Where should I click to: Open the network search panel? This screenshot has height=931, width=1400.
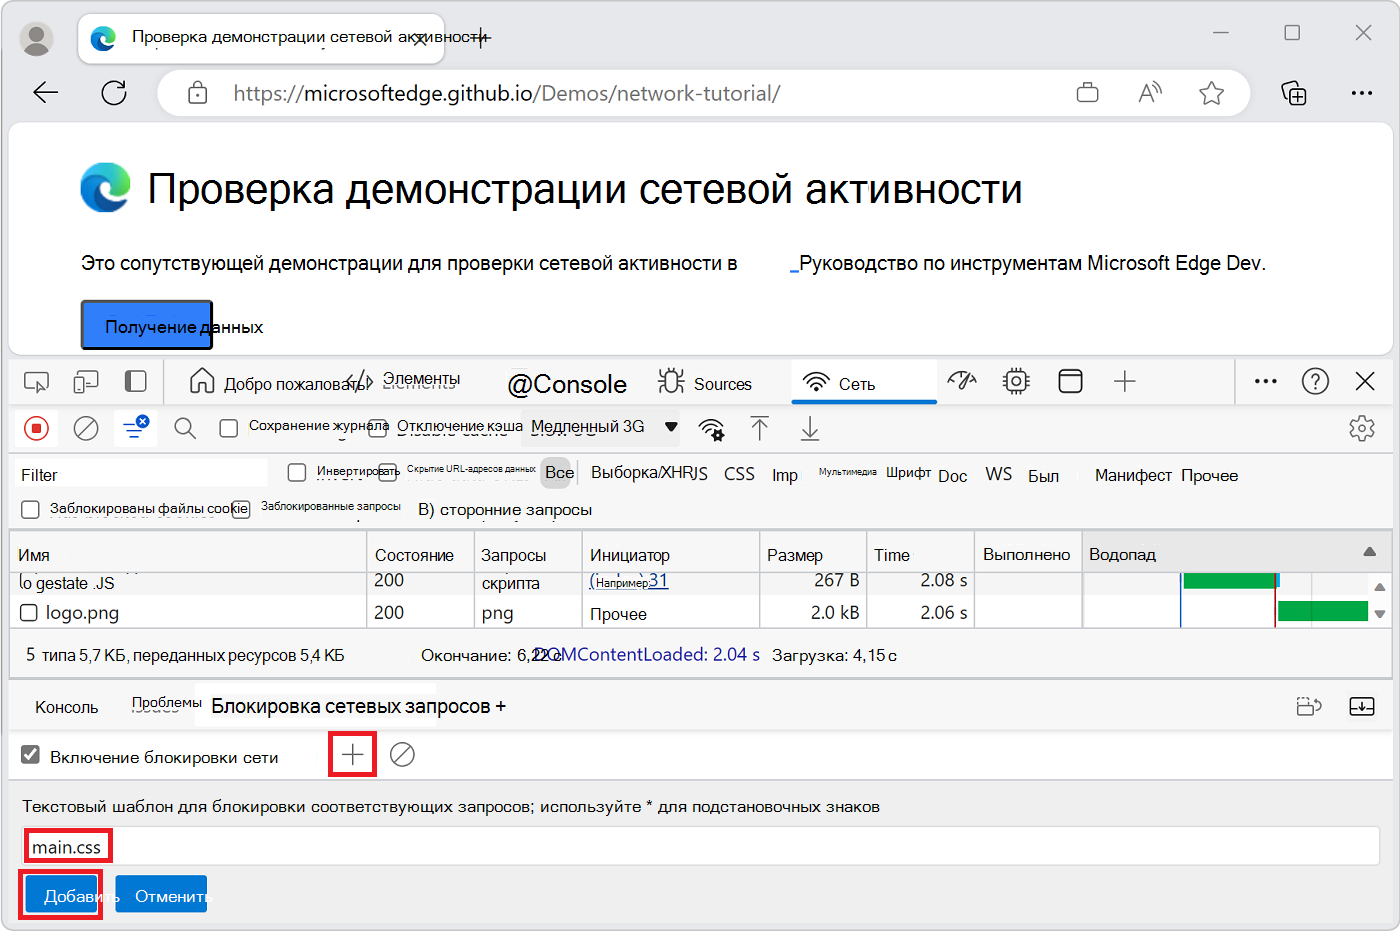[x=184, y=428]
